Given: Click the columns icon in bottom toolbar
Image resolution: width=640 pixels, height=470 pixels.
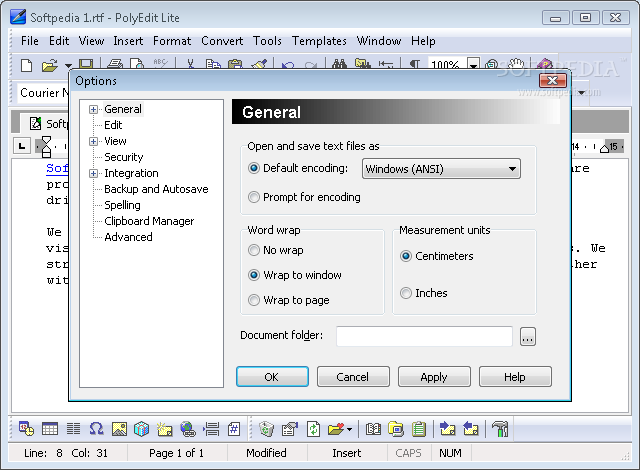Looking at the screenshot, I should pos(73,429).
